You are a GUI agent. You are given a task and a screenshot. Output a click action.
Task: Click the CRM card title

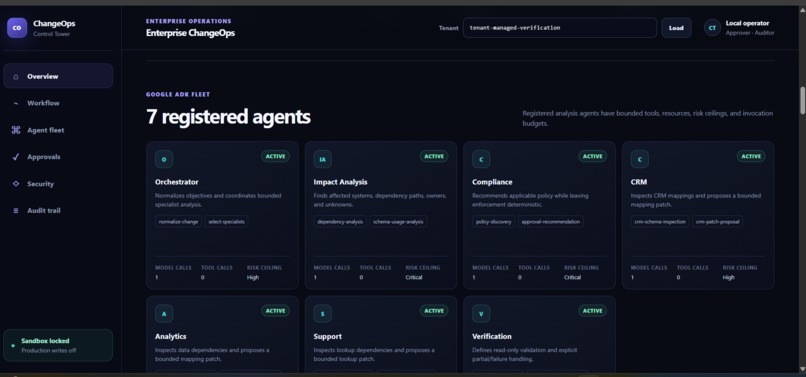point(638,182)
